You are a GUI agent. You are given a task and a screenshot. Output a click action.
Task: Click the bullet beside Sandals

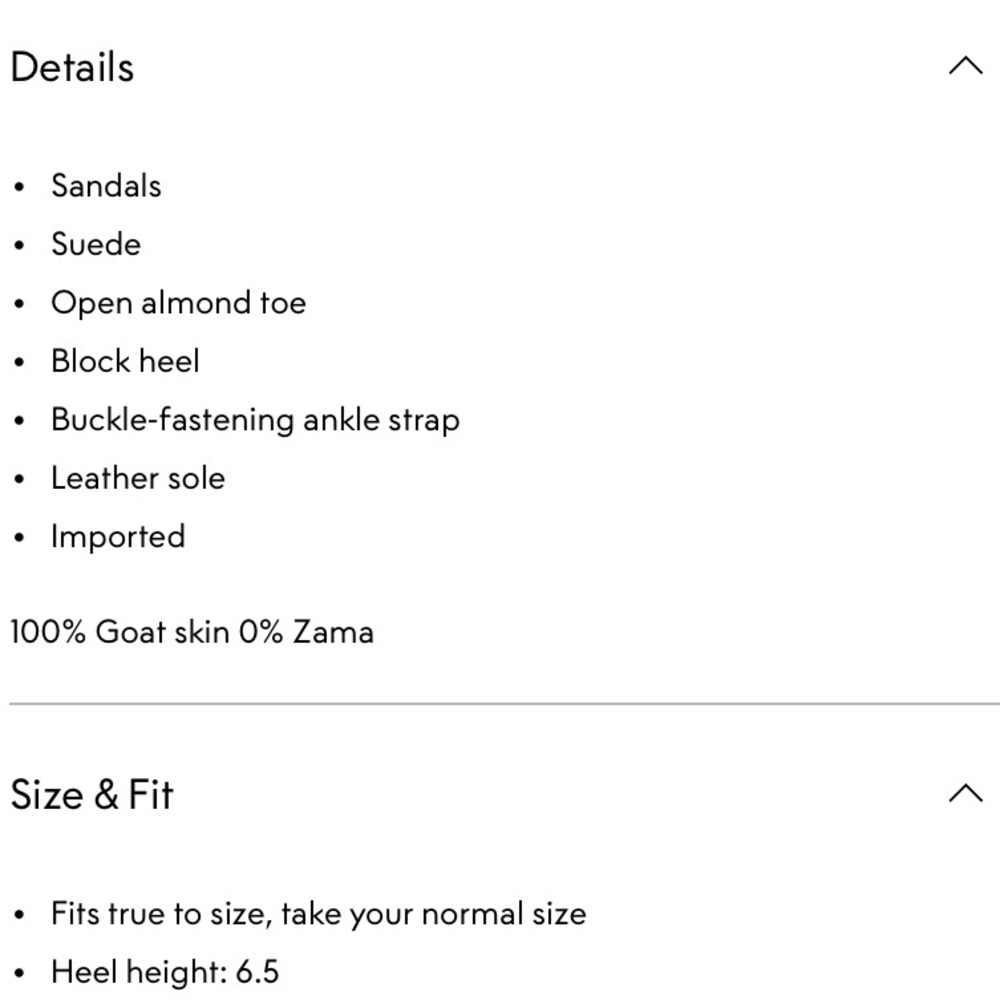click(x=19, y=188)
